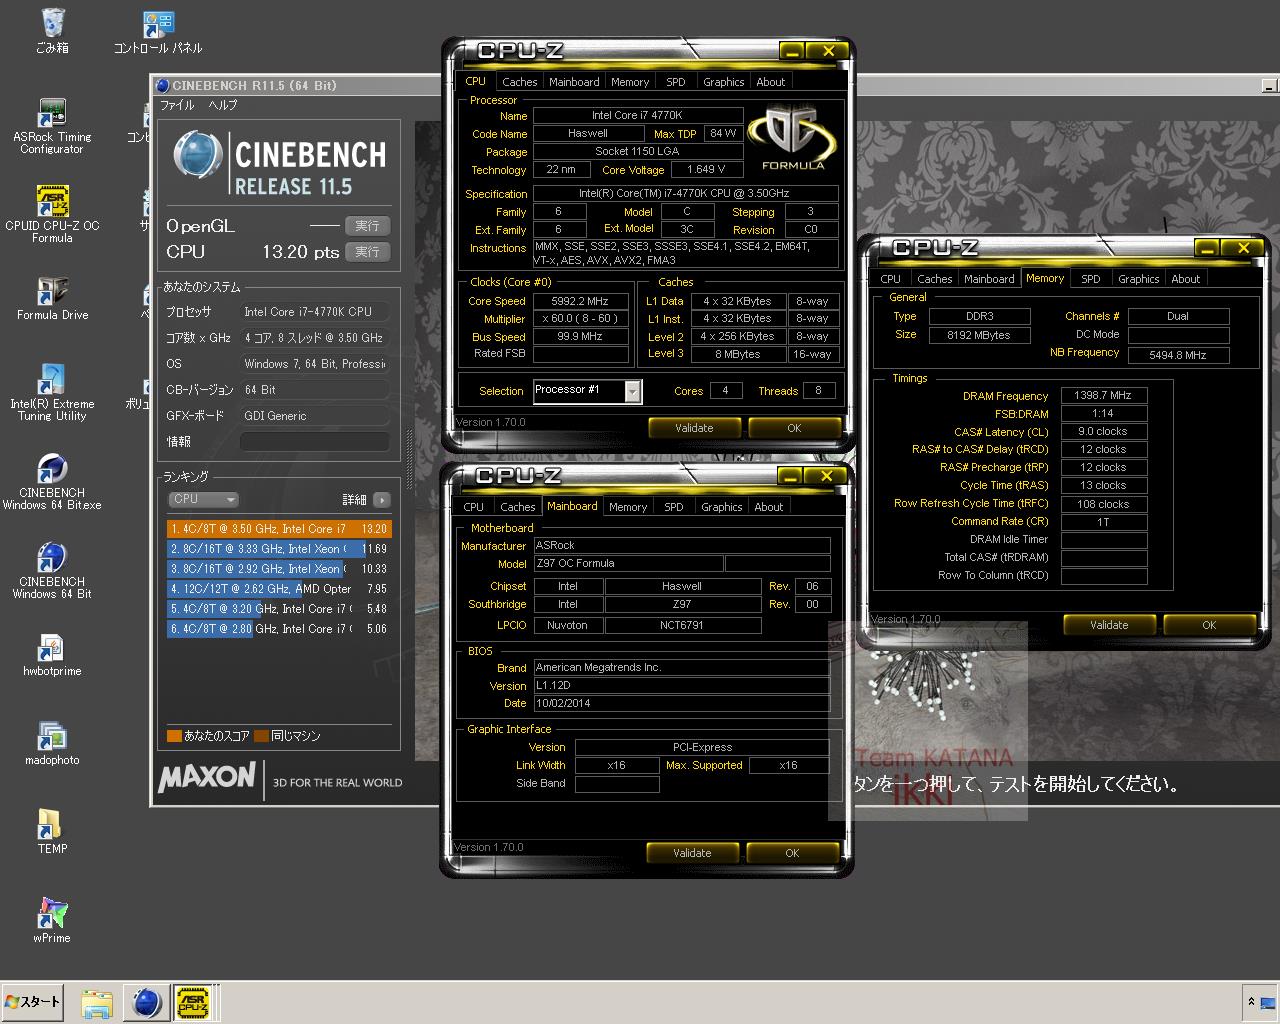Open Mainboard tab in Memory CPU-Z window

(x=989, y=279)
